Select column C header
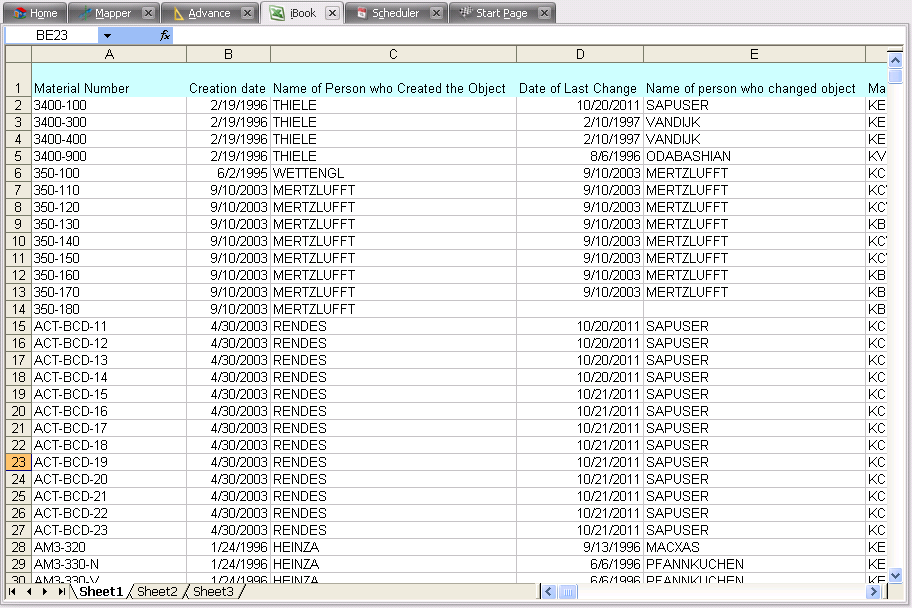The width and height of the screenshot is (912, 608). pyautogui.click(x=393, y=54)
